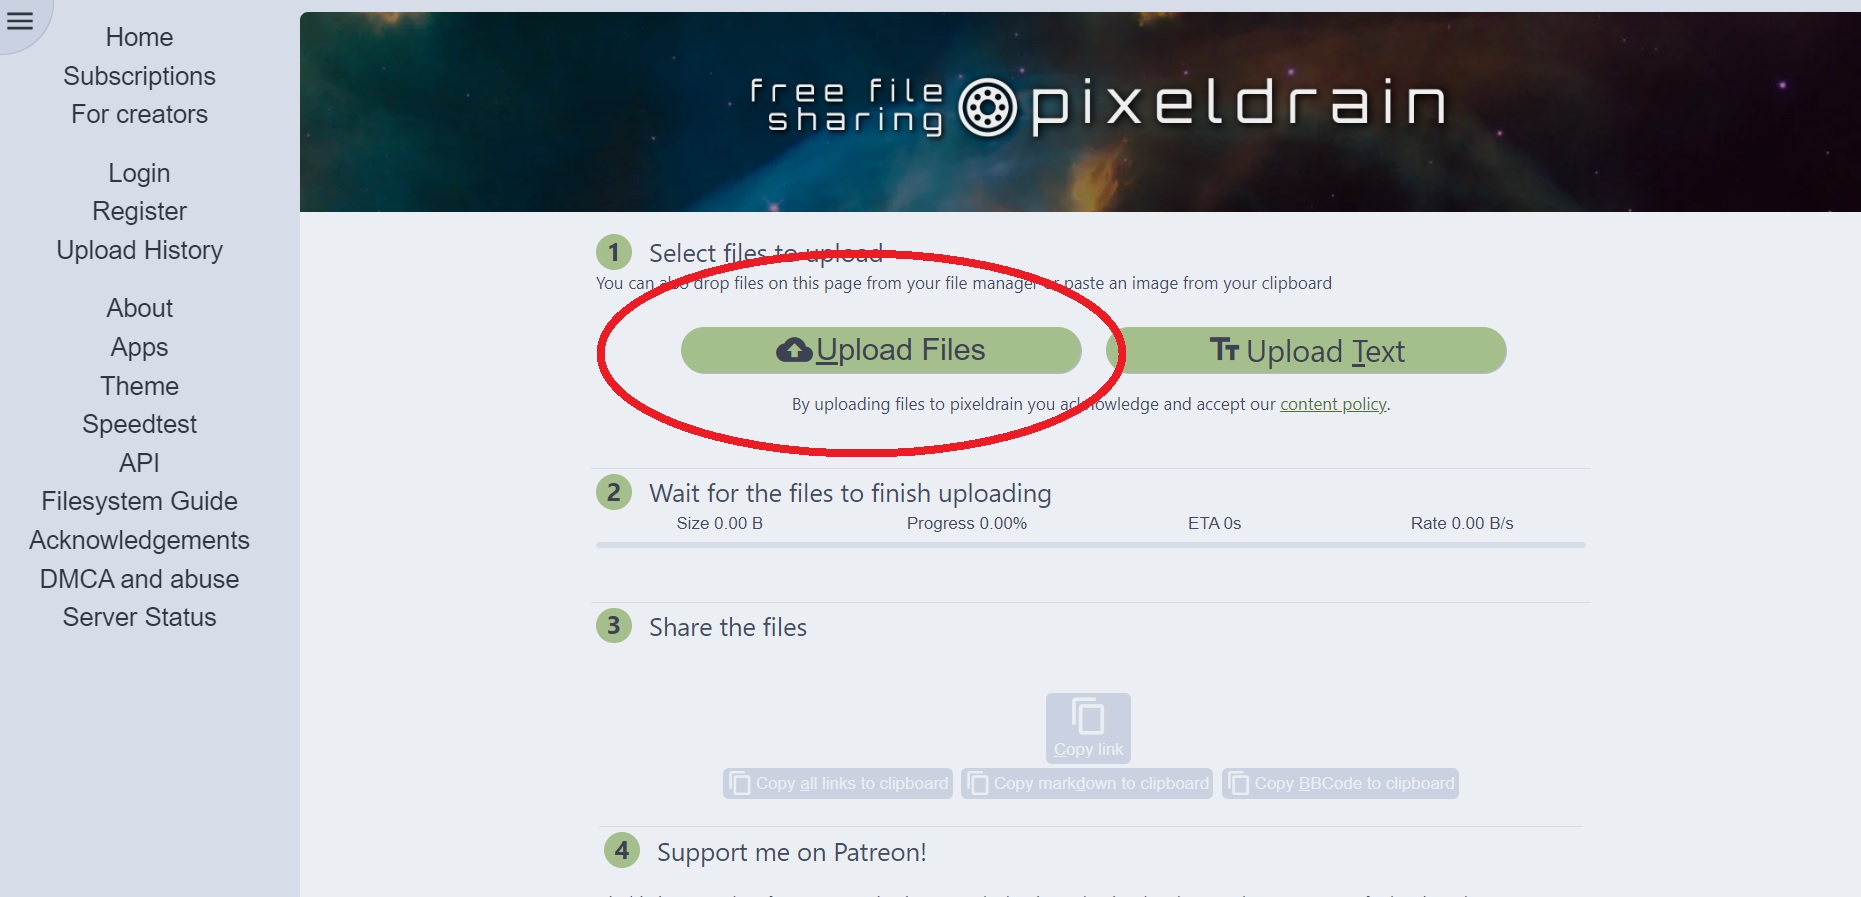Screen dimensions: 1861x897
Task: Copy markdown to clipboard
Action: tap(1087, 783)
